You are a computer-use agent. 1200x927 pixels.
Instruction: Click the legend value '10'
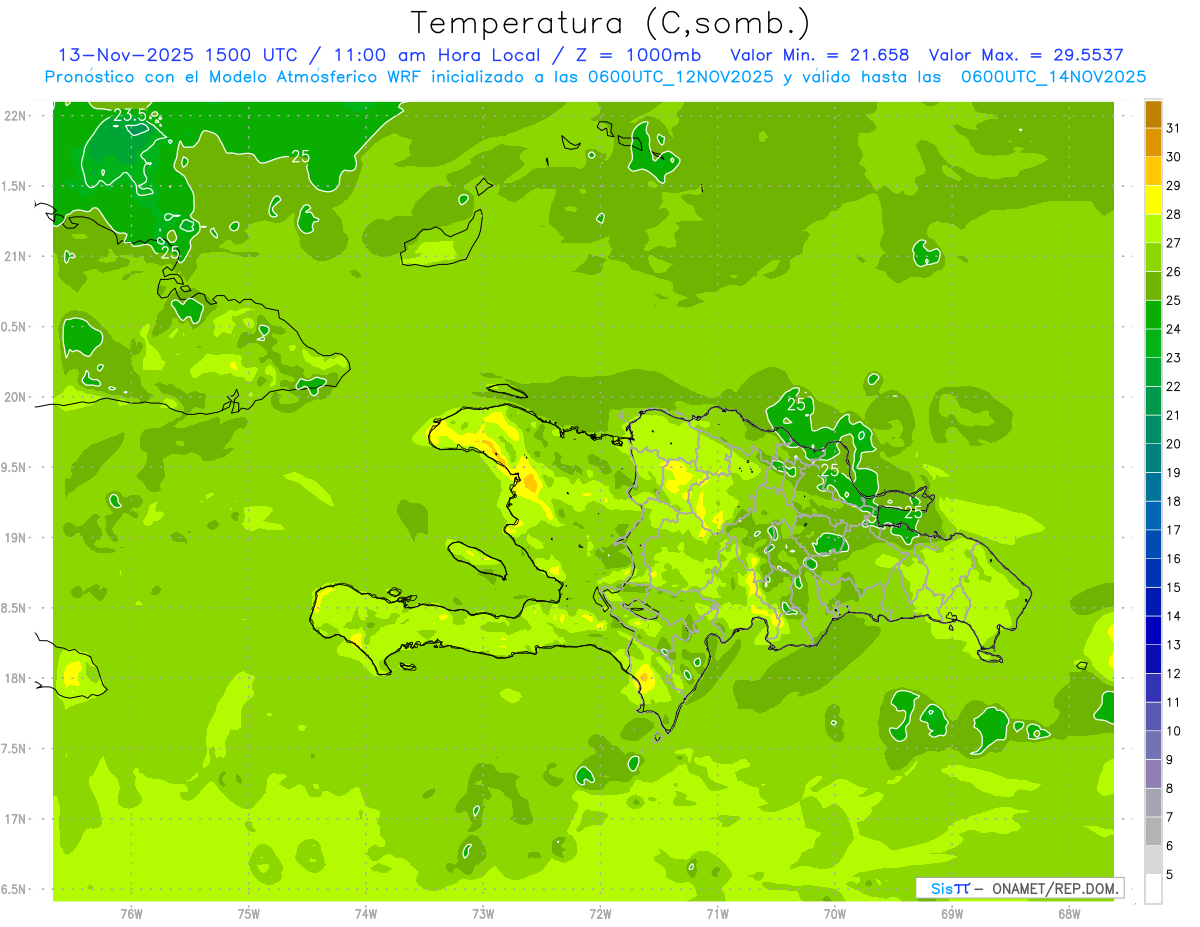(x=1174, y=731)
